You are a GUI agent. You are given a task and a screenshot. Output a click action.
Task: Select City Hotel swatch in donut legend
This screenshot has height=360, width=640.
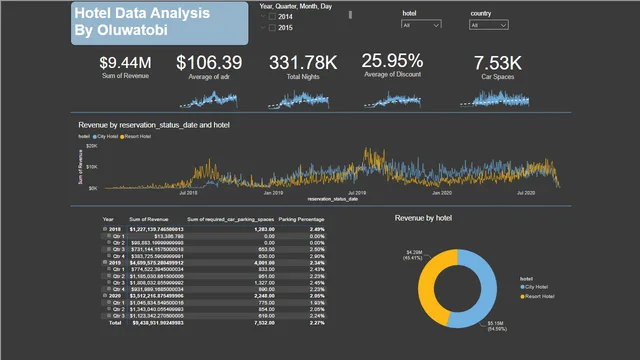pyautogui.click(x=522, y=287)
